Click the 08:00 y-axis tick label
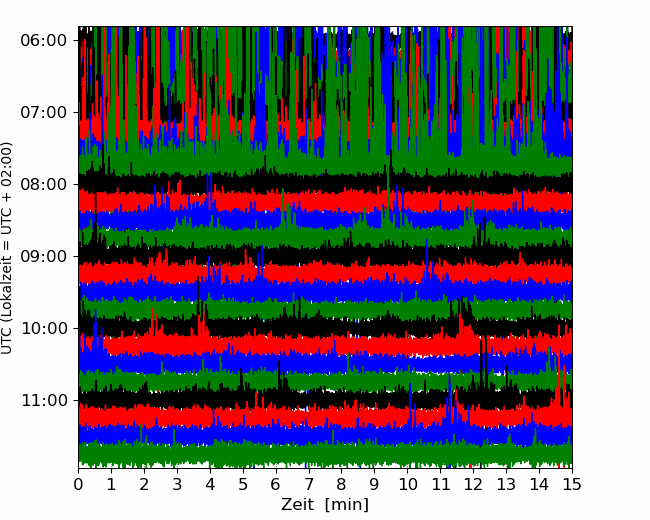650x520 pixels. (44, 185)
